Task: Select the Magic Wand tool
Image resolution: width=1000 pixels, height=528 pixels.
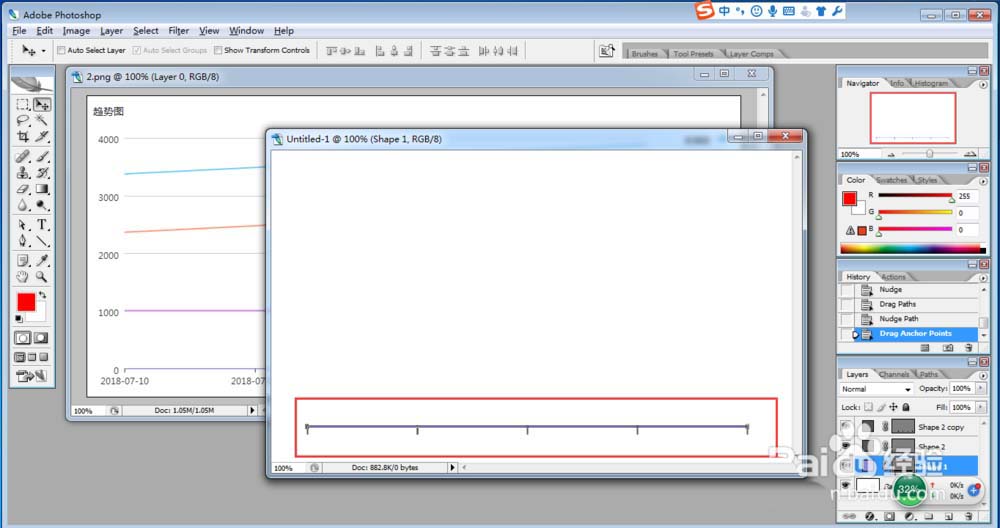Action: tap(42, 121)
